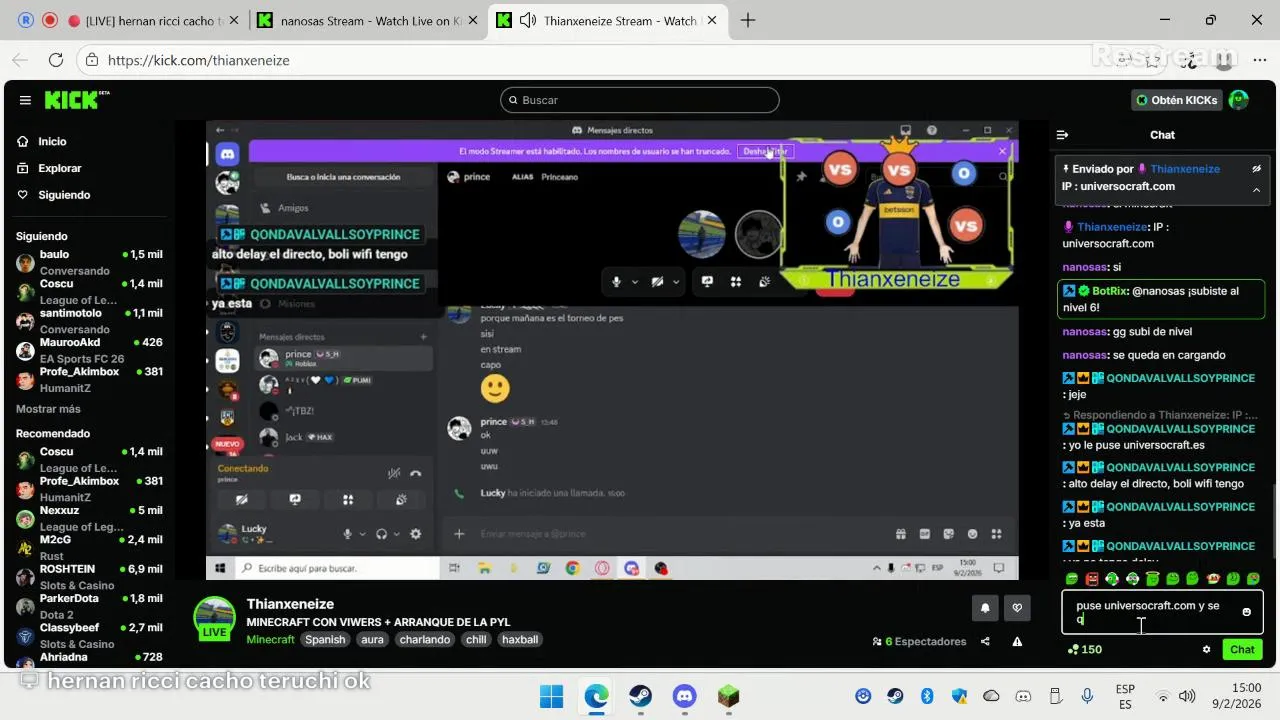This screenshot has width=1280, height=720.
Task: Click the red emote in quick emotes row
Action: 1092,579
